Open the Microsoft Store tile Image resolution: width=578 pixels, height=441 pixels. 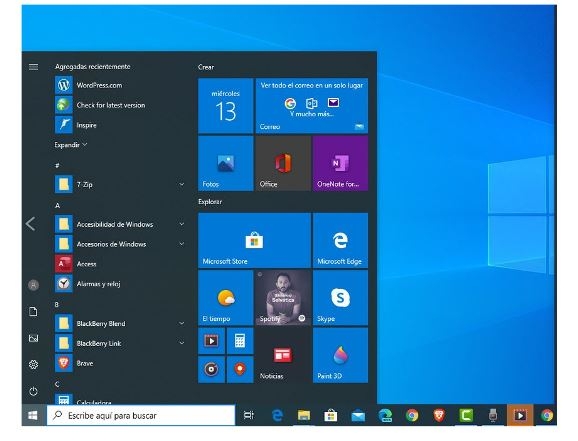254,240
